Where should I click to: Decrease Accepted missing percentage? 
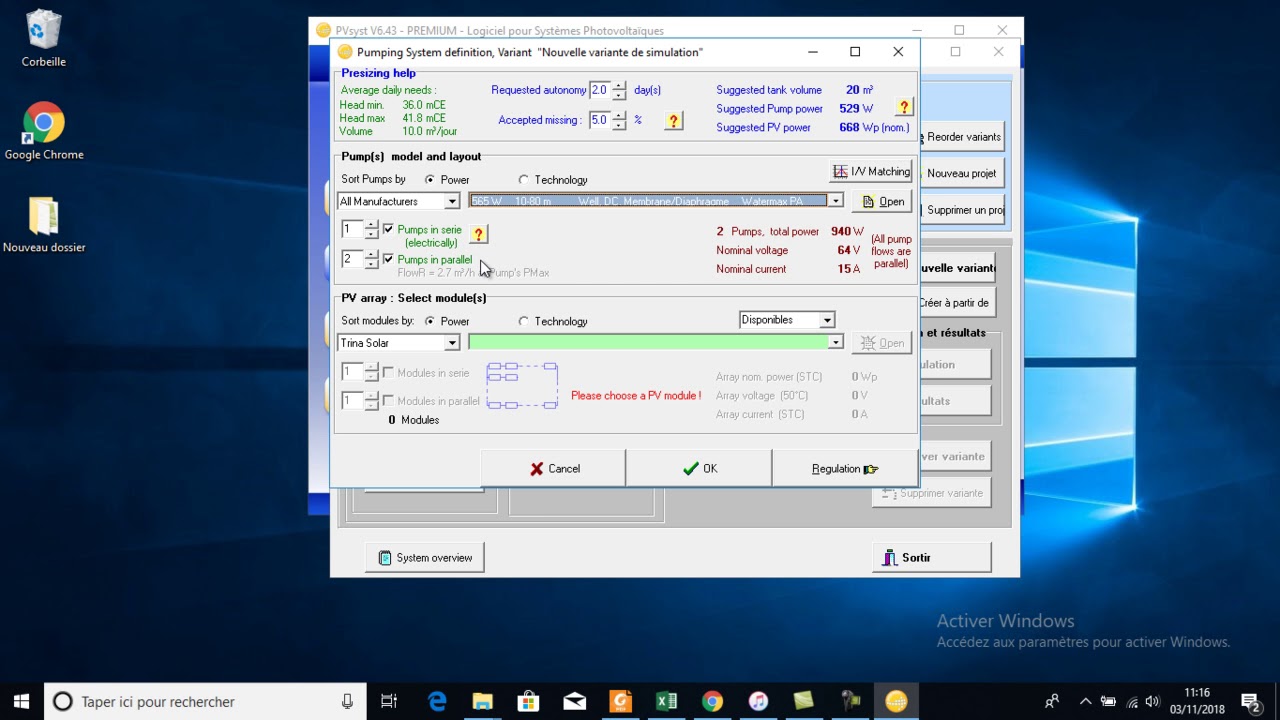620,125
